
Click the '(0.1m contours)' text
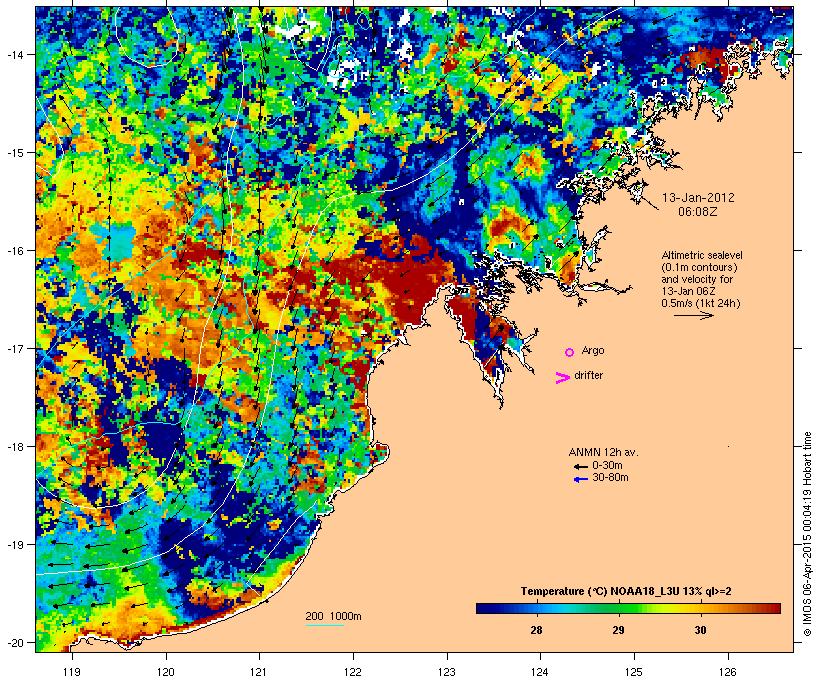699,267
